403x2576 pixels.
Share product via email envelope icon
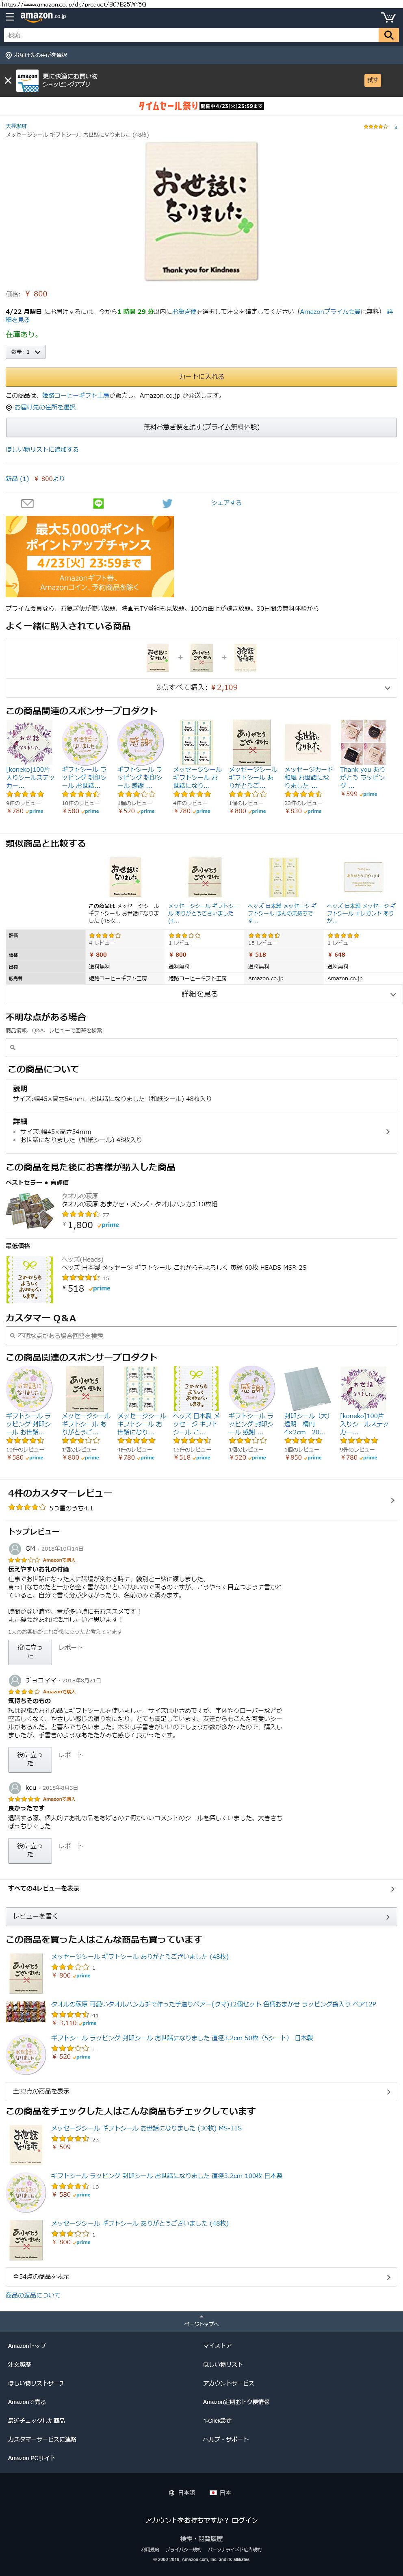(27, 503)
